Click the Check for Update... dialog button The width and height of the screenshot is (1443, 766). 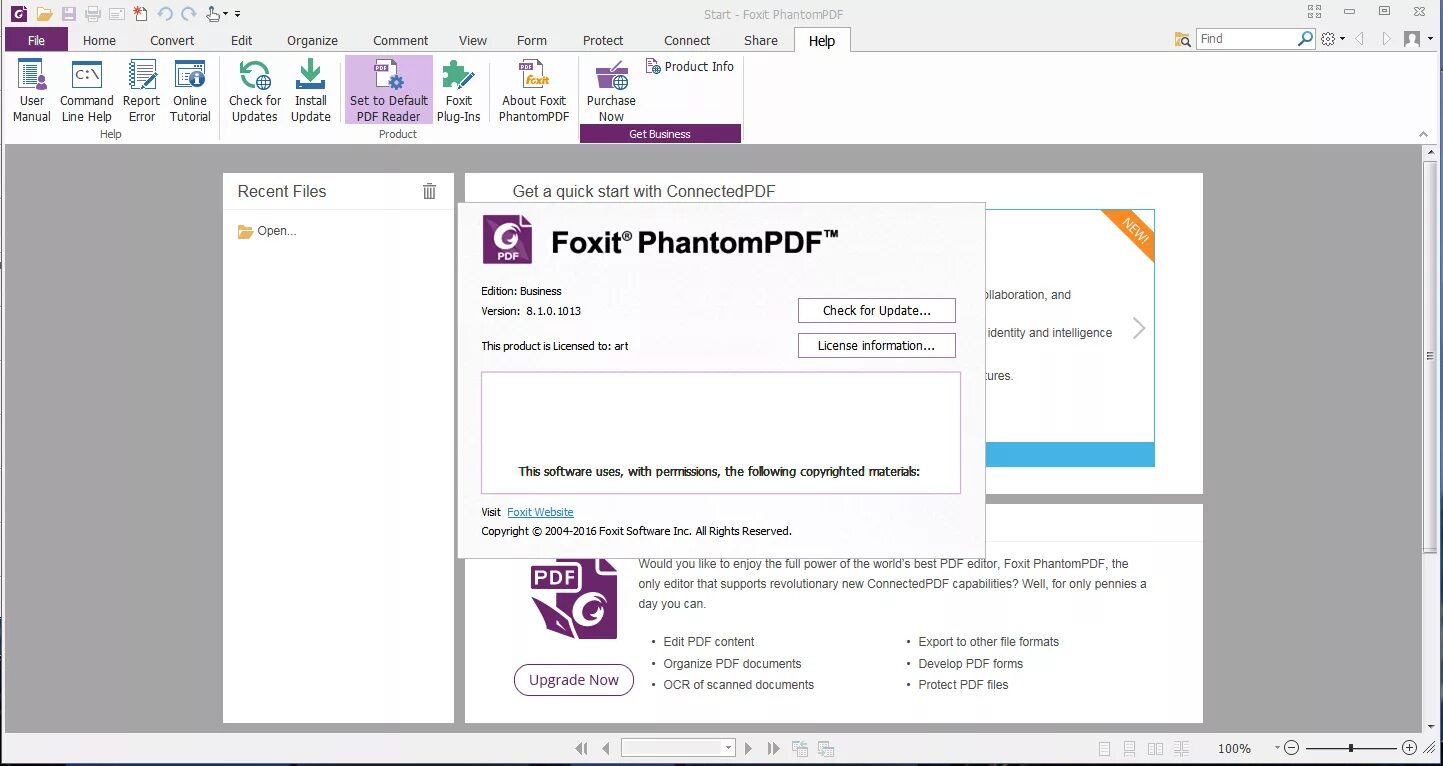(876, 310)
